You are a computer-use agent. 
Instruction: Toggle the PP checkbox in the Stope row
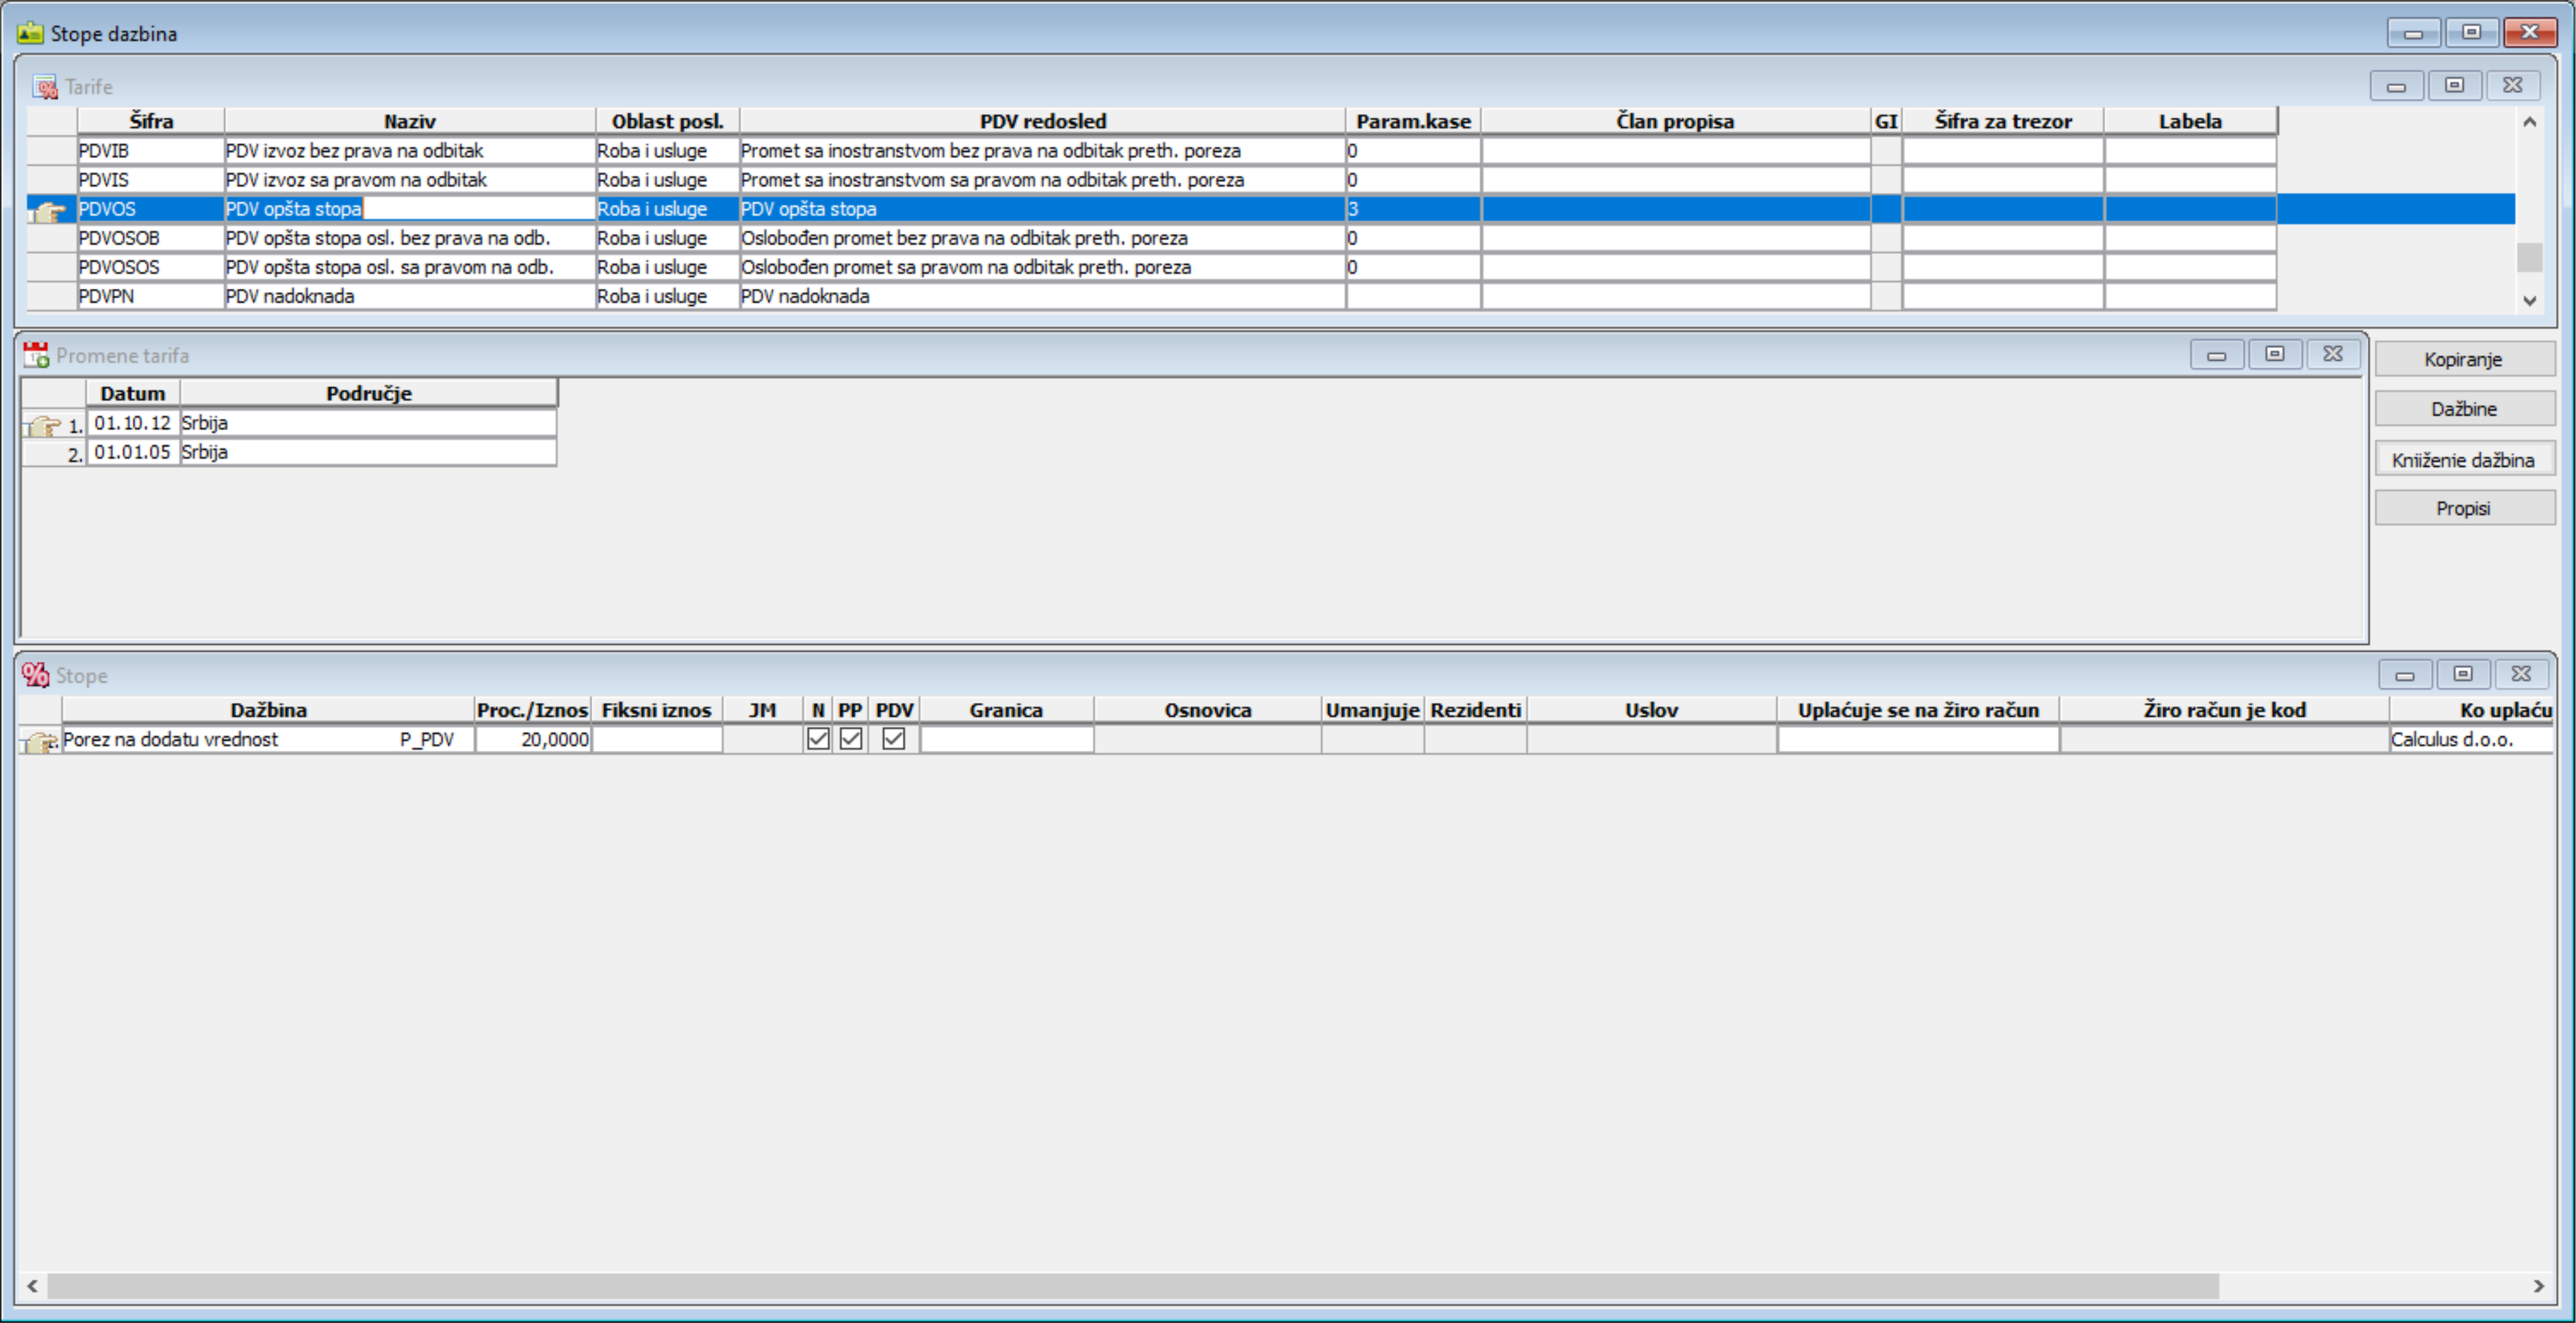851,739
